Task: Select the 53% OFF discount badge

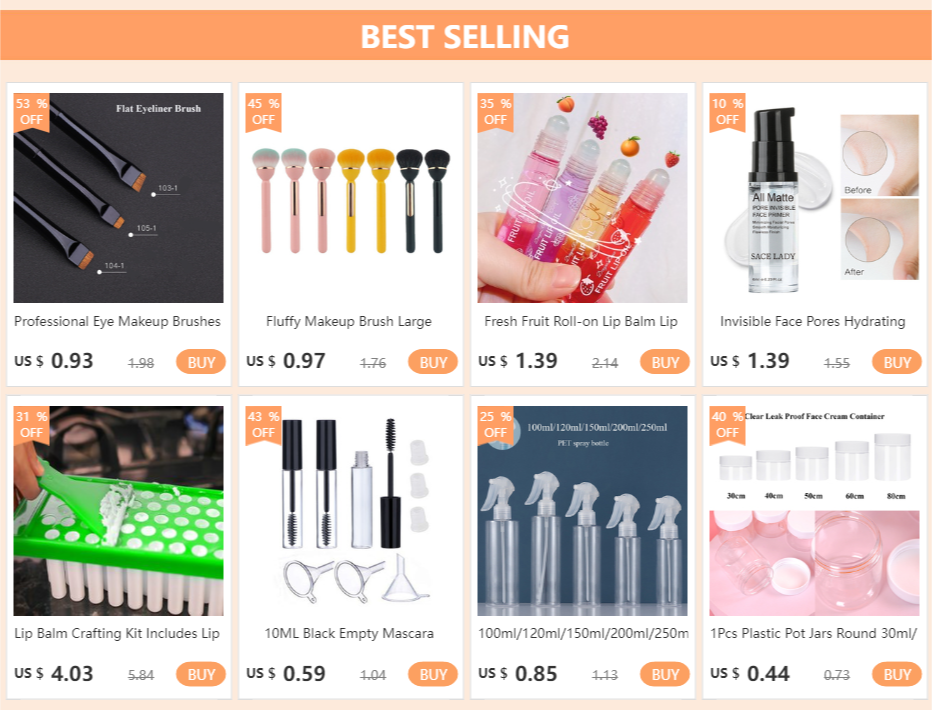Action: (31, 112)
